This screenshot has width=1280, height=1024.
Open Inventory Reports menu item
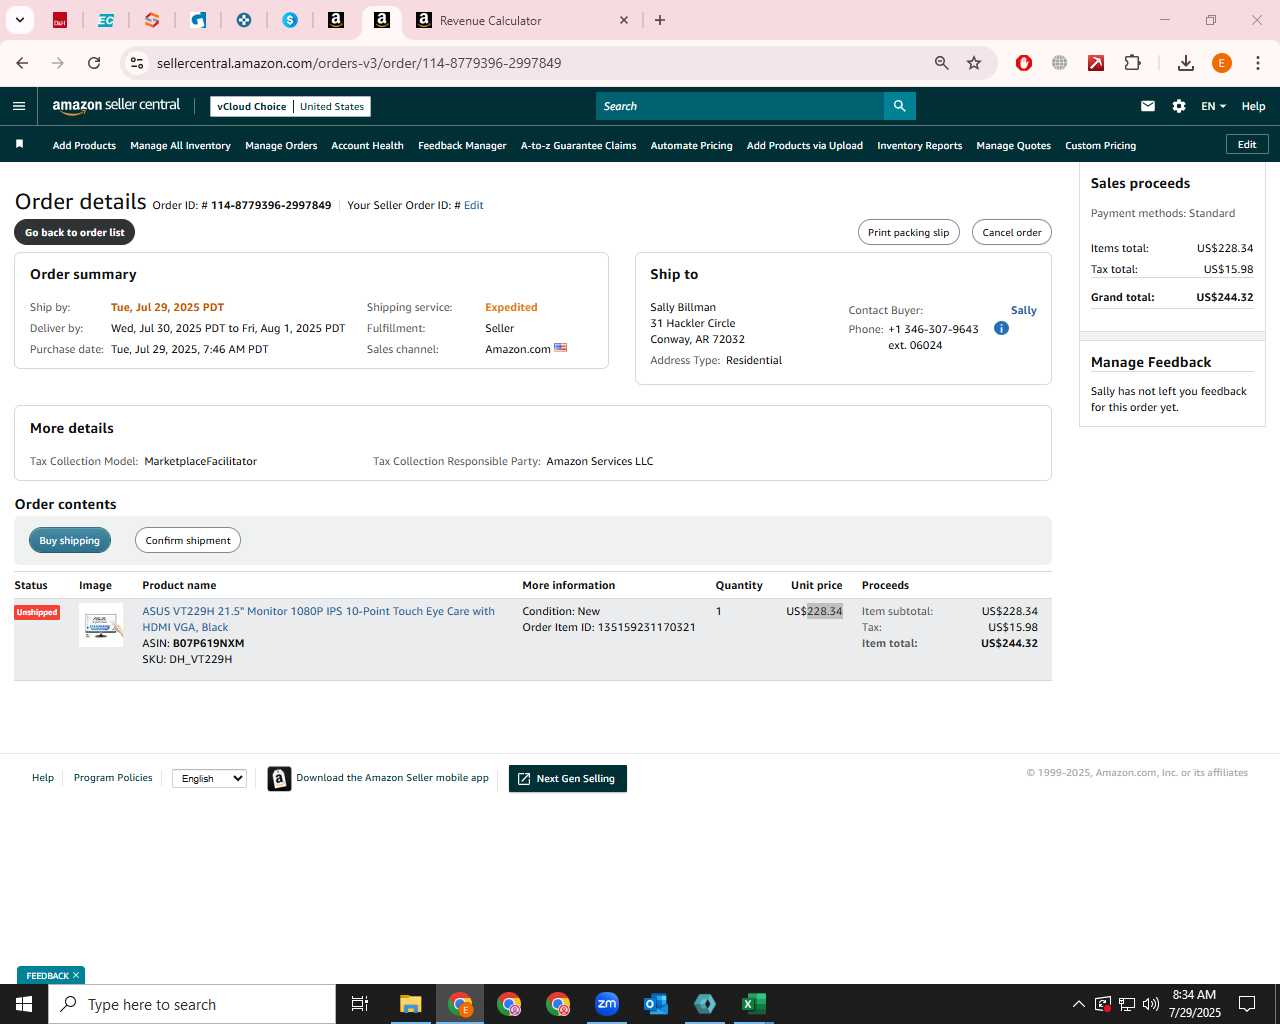919,145
